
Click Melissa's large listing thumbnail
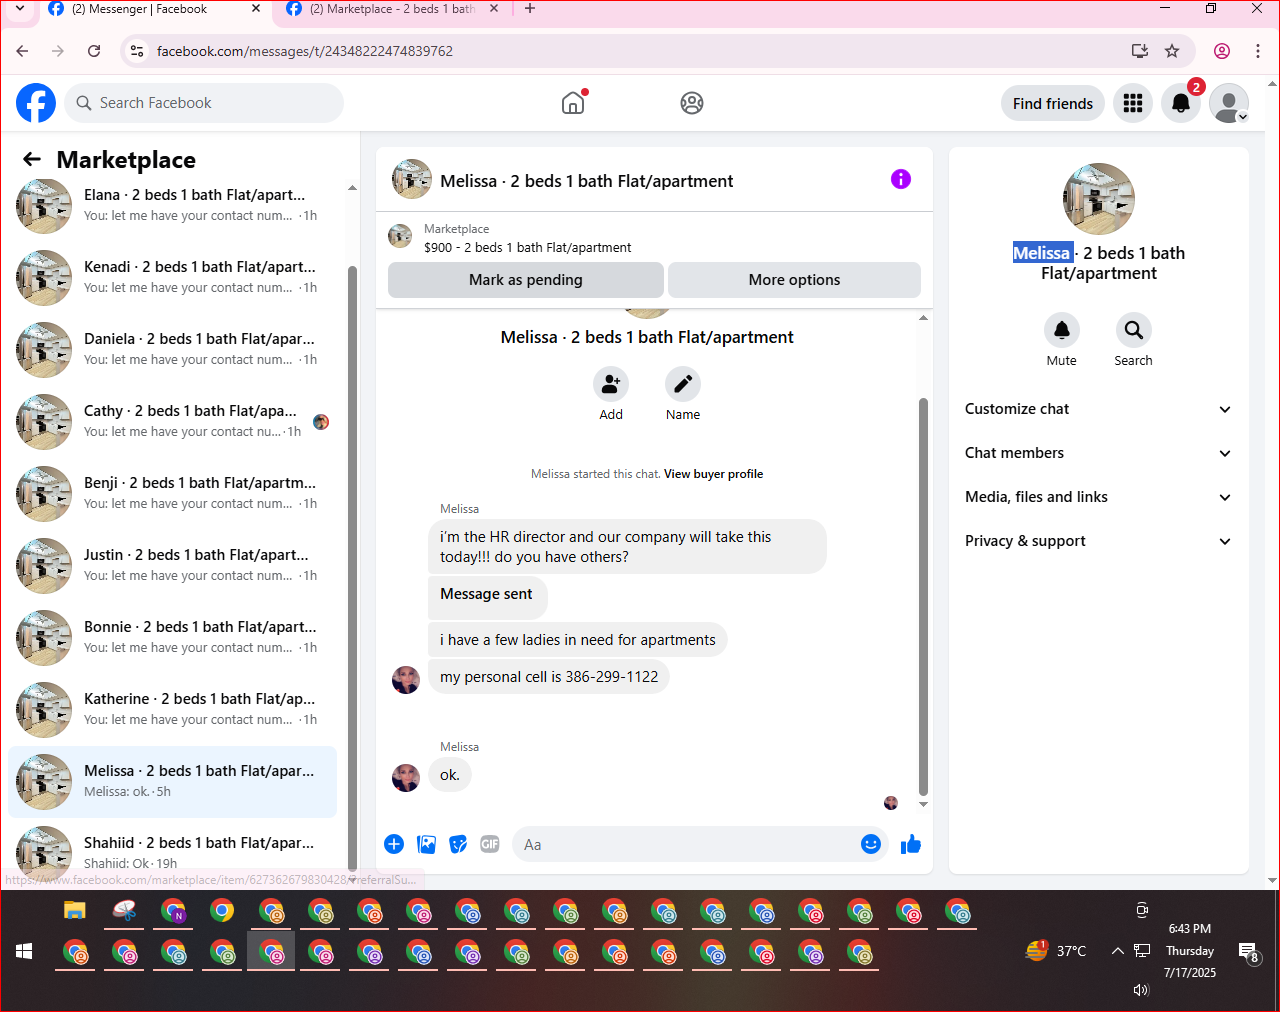1099,199
